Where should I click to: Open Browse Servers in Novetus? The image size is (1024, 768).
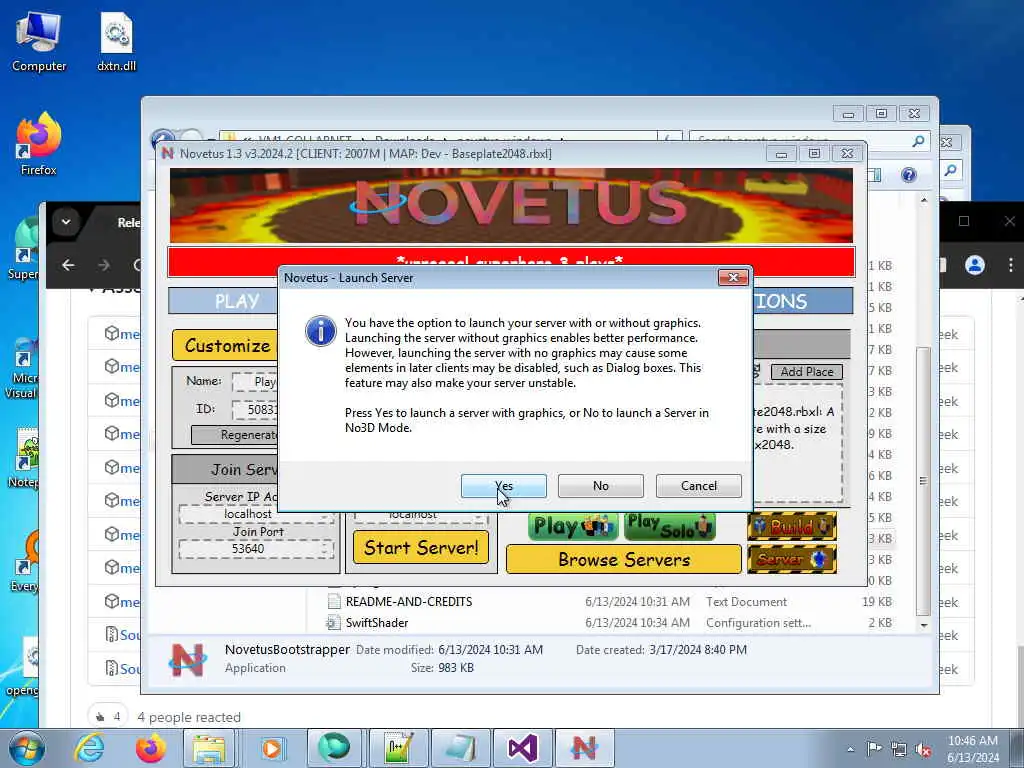point(624,560)
